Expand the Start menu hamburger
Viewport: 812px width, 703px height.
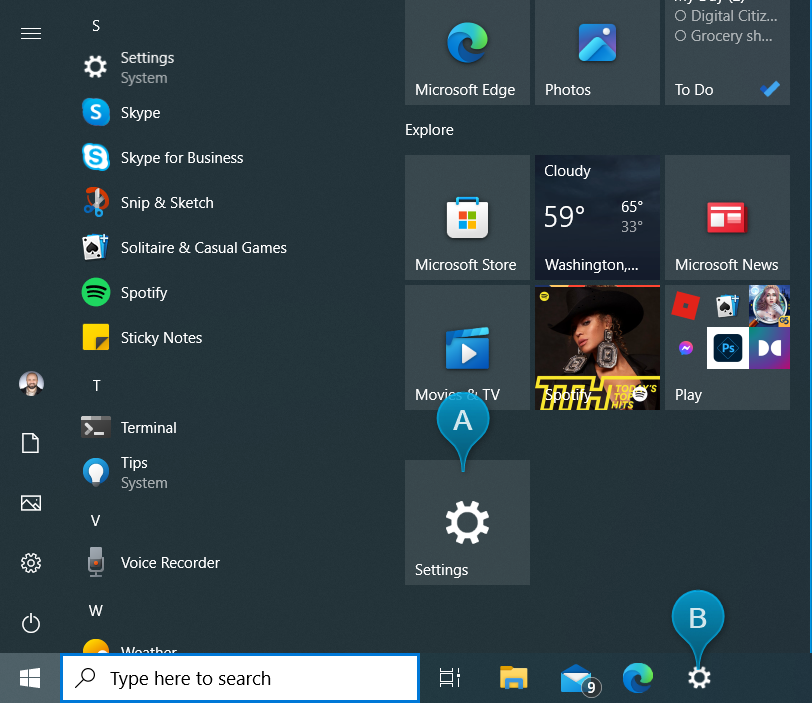[31, 34]
